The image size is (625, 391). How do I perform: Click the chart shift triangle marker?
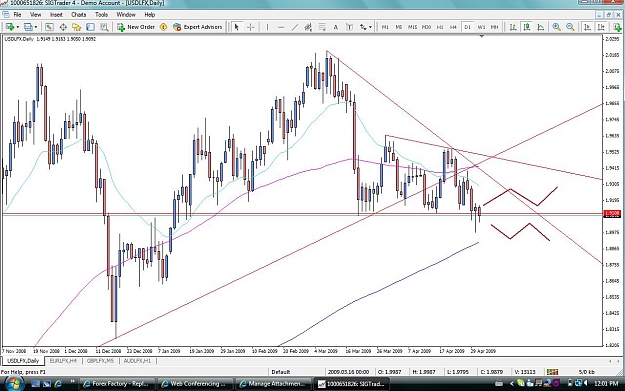[x=482, y=36]
